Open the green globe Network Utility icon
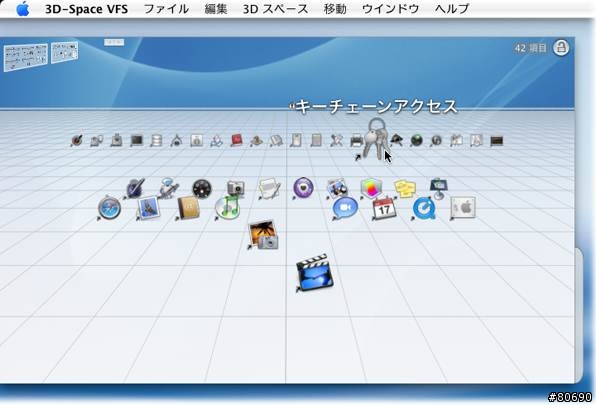596x405 pixels. [x=417, y=141]
